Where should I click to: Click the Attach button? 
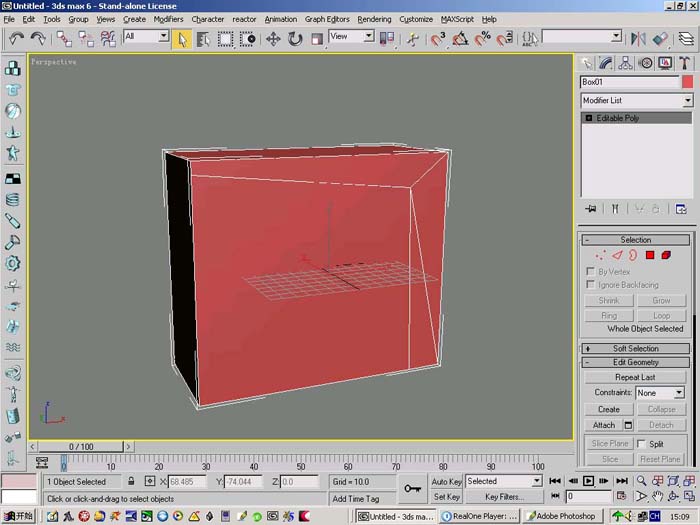tap(604, 425)
